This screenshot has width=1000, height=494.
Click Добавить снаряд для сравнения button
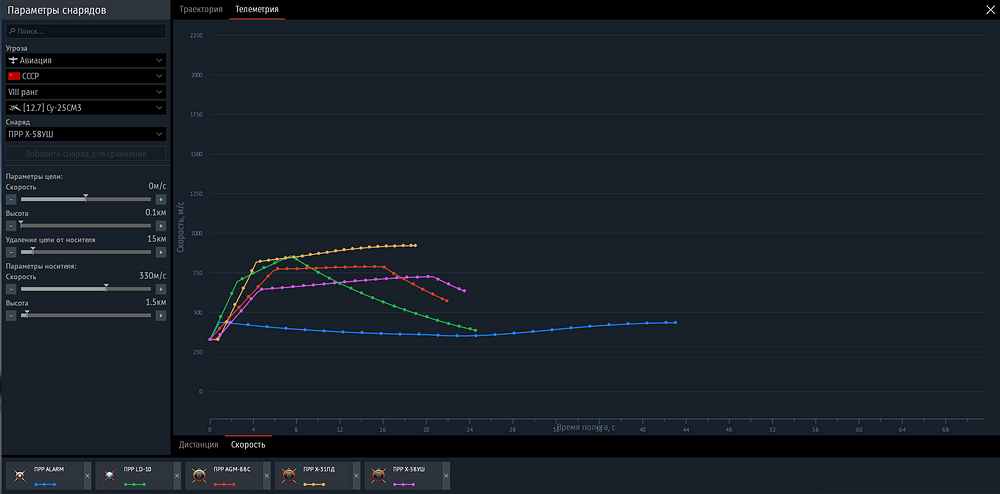pyautogui.click(x=86, y=154)
